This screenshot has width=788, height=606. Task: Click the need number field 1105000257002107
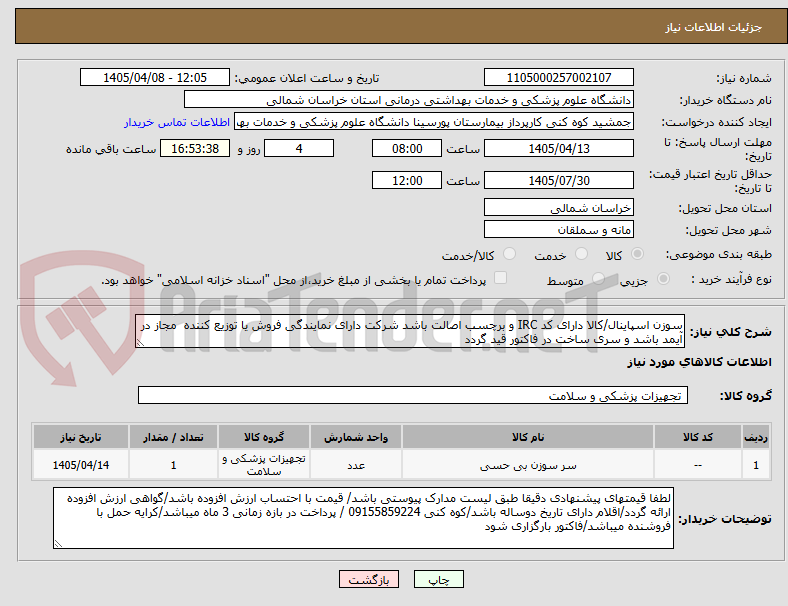pyautogui.click(x=559, y=78)
